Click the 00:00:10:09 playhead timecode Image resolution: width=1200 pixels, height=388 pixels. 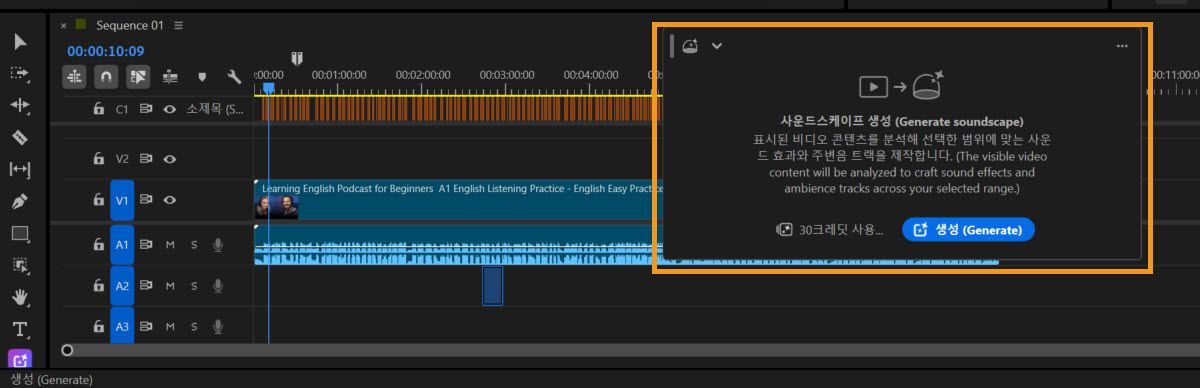pos(106,51)
